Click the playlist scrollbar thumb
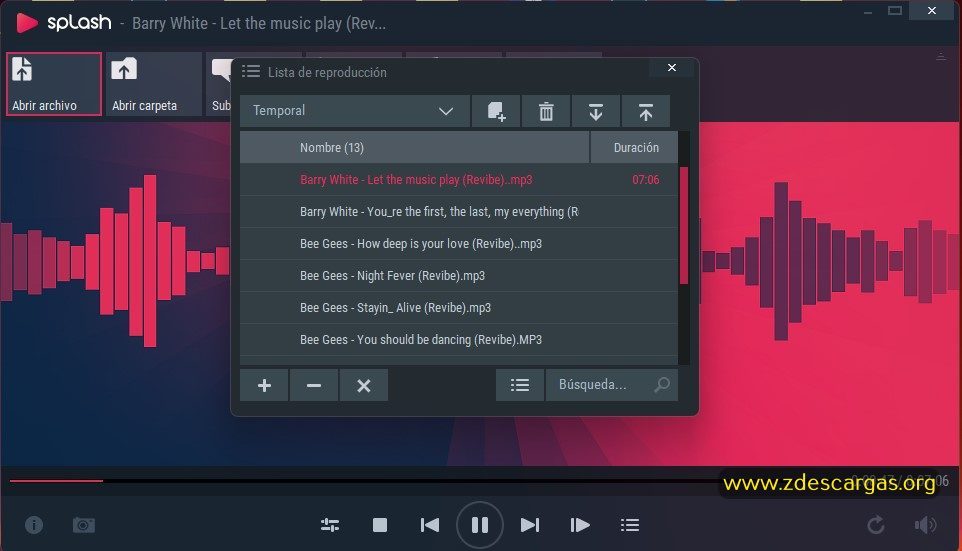The height and width of the screenshot is (551, 962). [x=683, y=225]
